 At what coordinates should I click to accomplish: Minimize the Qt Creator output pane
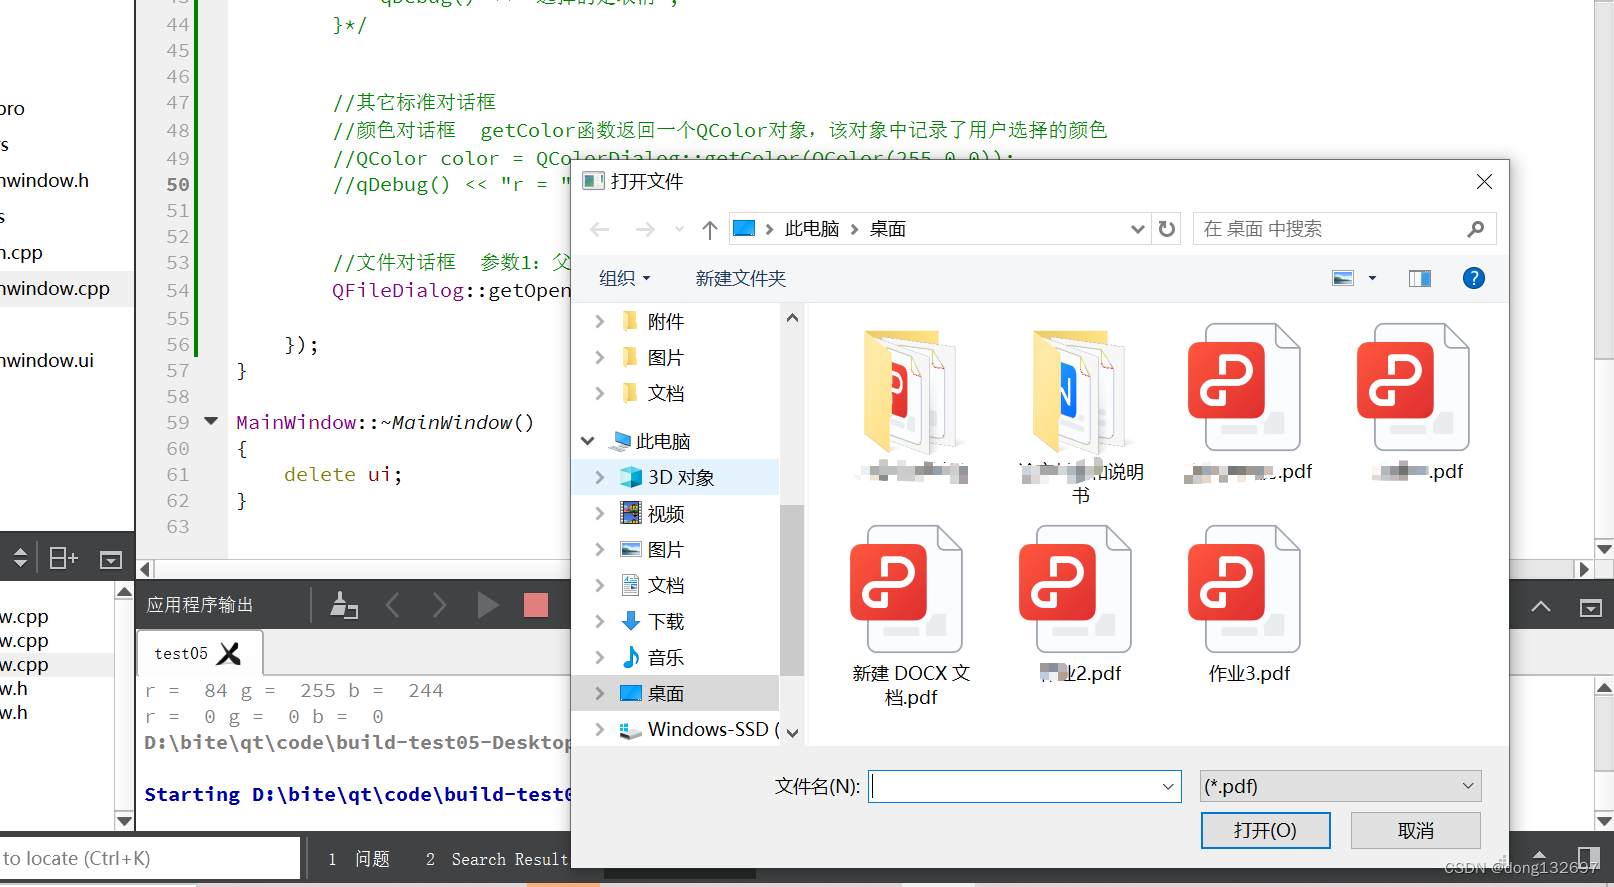coord(1590,607)
